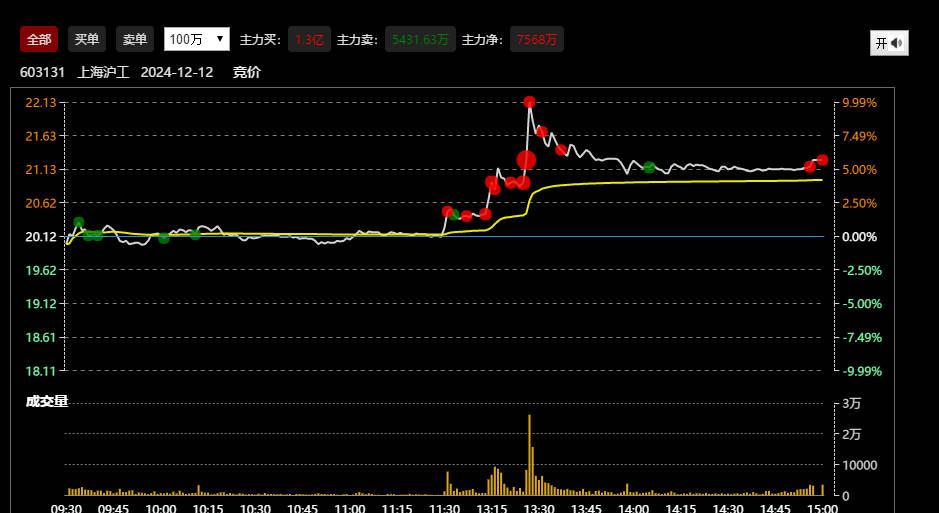The image size is (939, 513).
Task: Select the 全部 filter tab
Action: coord(39,39)
